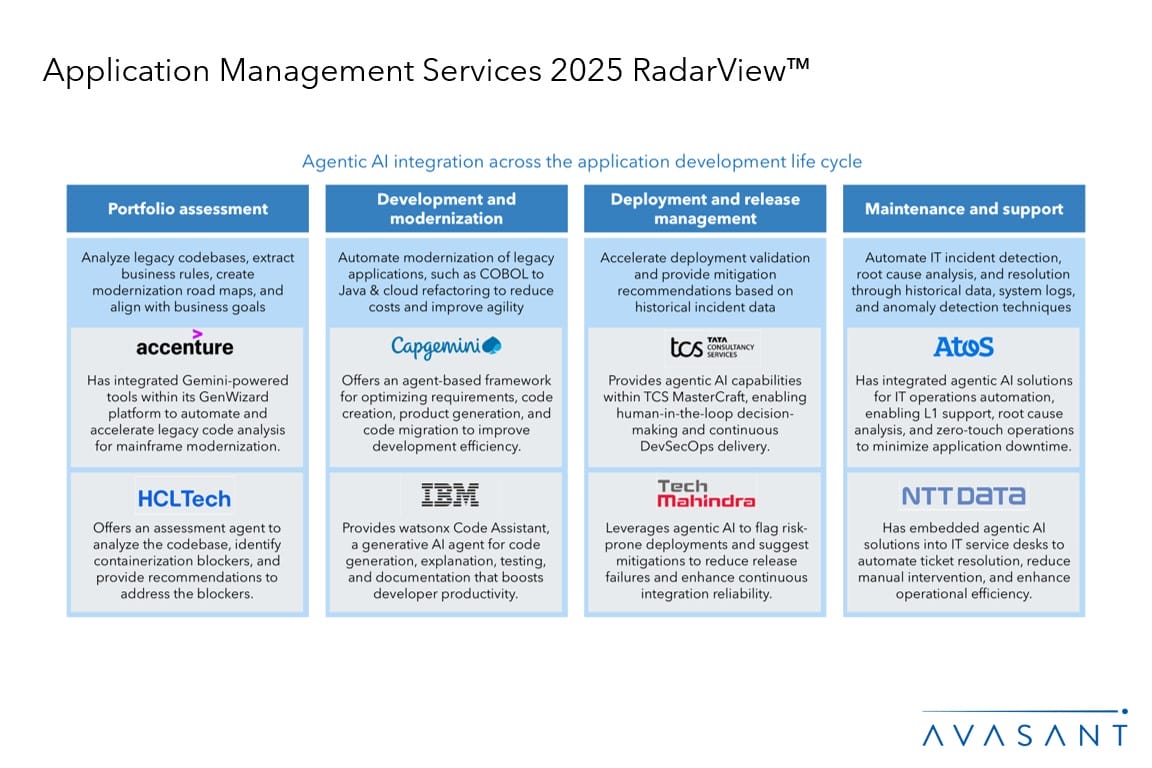Click the TCS Tata Consultancy Services logo
Screen dimensions: 1152x768
pyautogui.click(x=712, y=347)
